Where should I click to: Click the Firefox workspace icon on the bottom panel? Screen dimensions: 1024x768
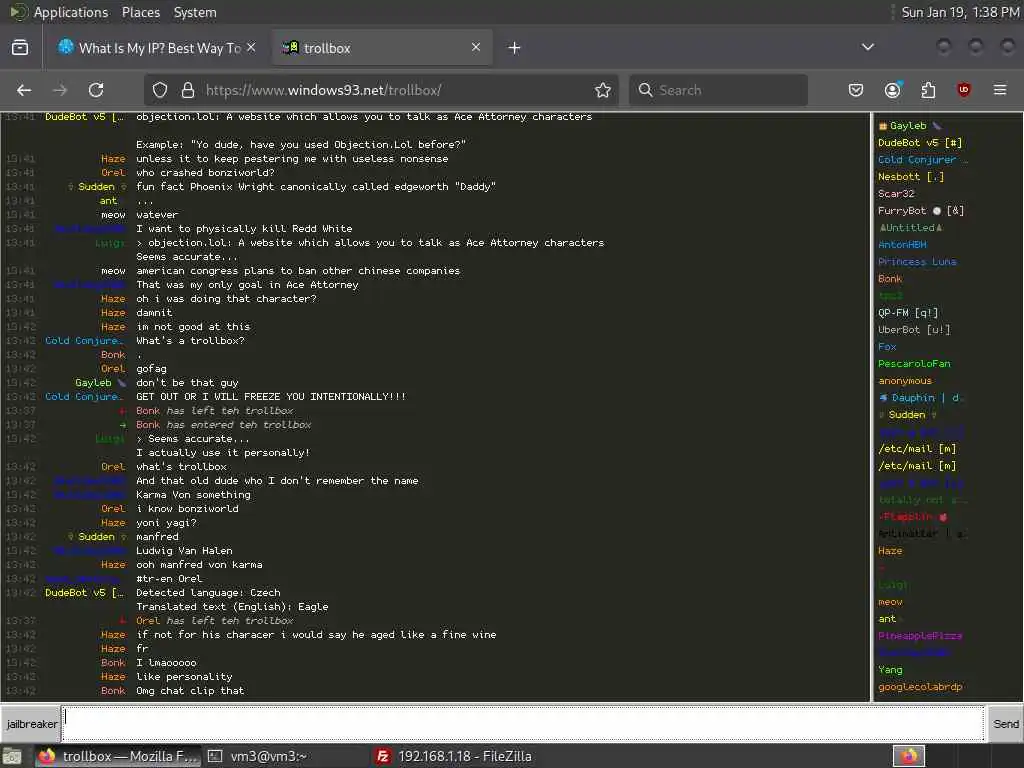click(909, 756)
